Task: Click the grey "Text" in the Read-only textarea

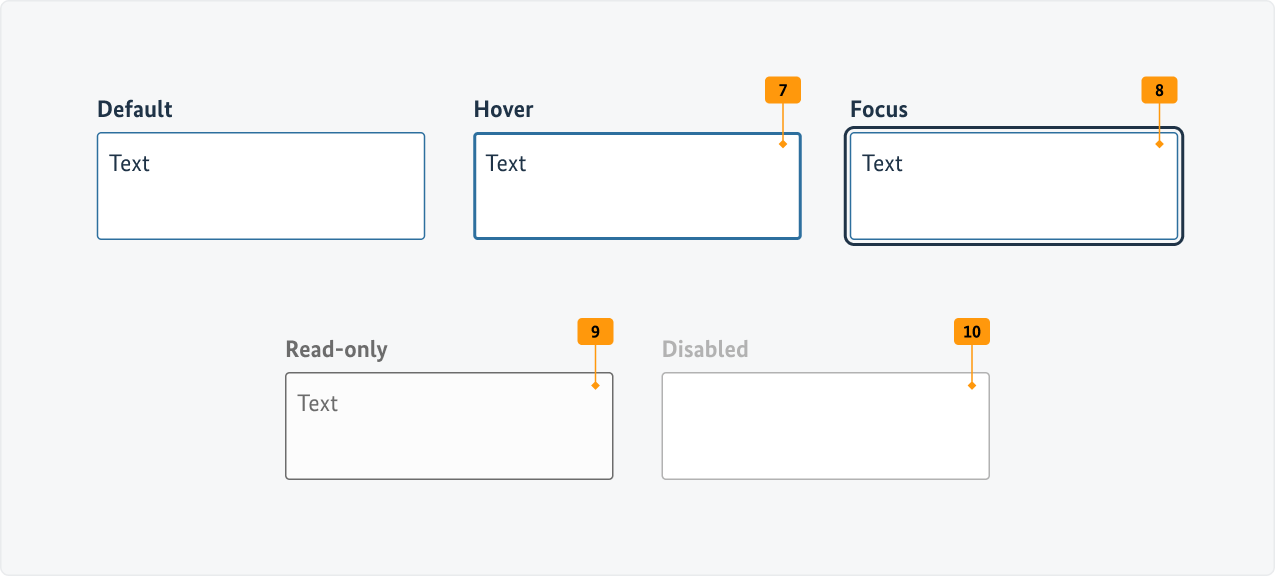Action: pos(317,403)
